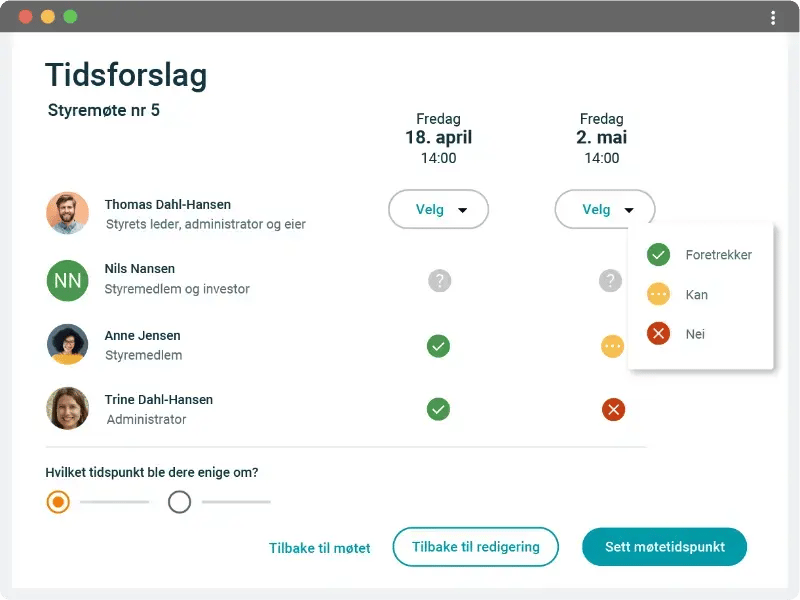
Task: Choose Kan from the dropdown menu
Action: (699, 294)
